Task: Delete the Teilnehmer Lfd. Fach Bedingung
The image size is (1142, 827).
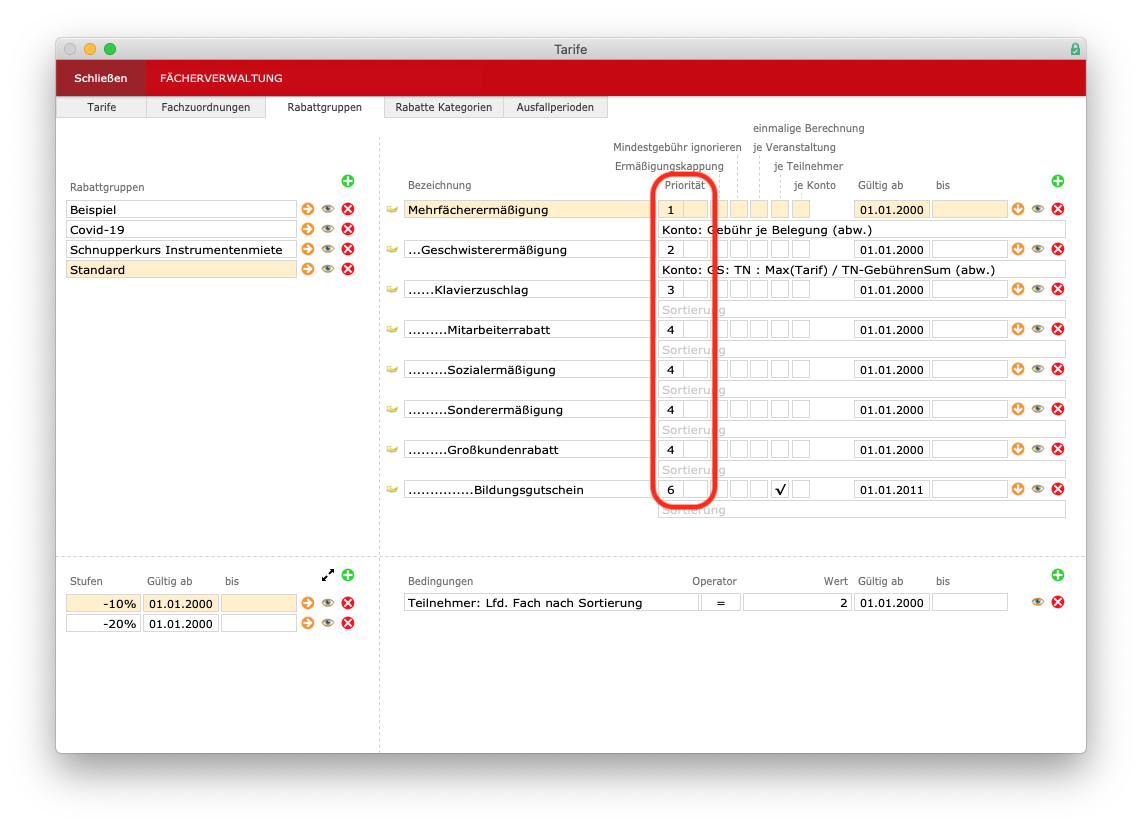Action: (x=1058, y=602)
